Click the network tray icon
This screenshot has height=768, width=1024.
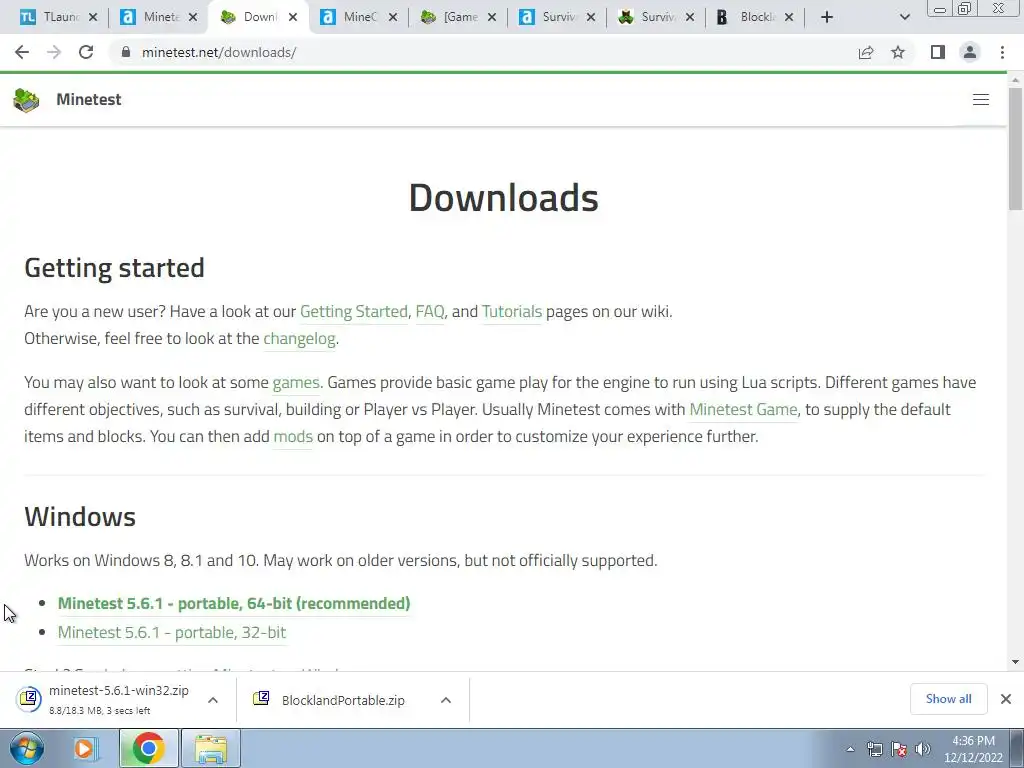pyautogui.click(x=874, y=749)
